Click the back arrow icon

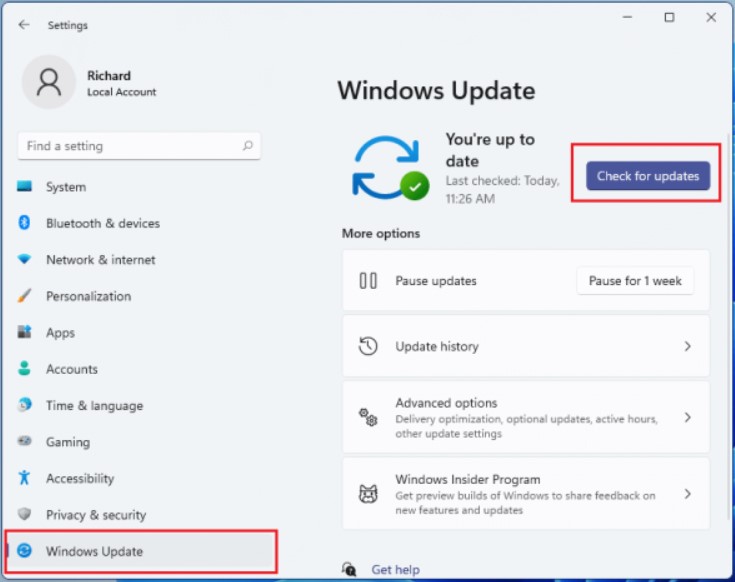24,25
